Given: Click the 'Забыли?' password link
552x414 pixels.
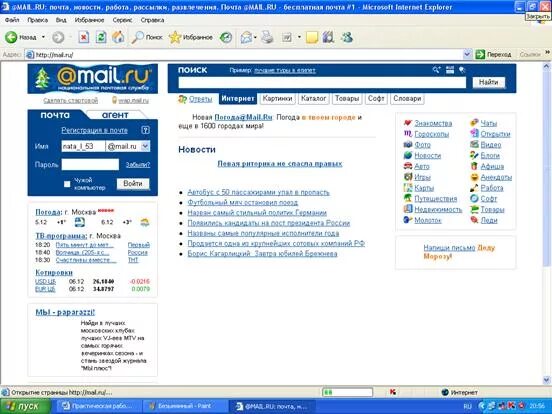Looking at the screenshot, I should click(x=138, y=164).
